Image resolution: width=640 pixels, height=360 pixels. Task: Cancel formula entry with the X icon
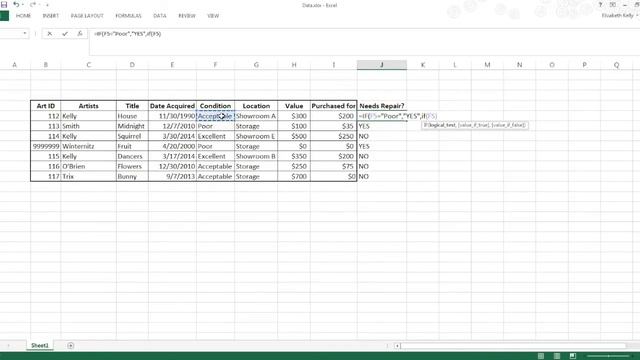pos(49,34)
